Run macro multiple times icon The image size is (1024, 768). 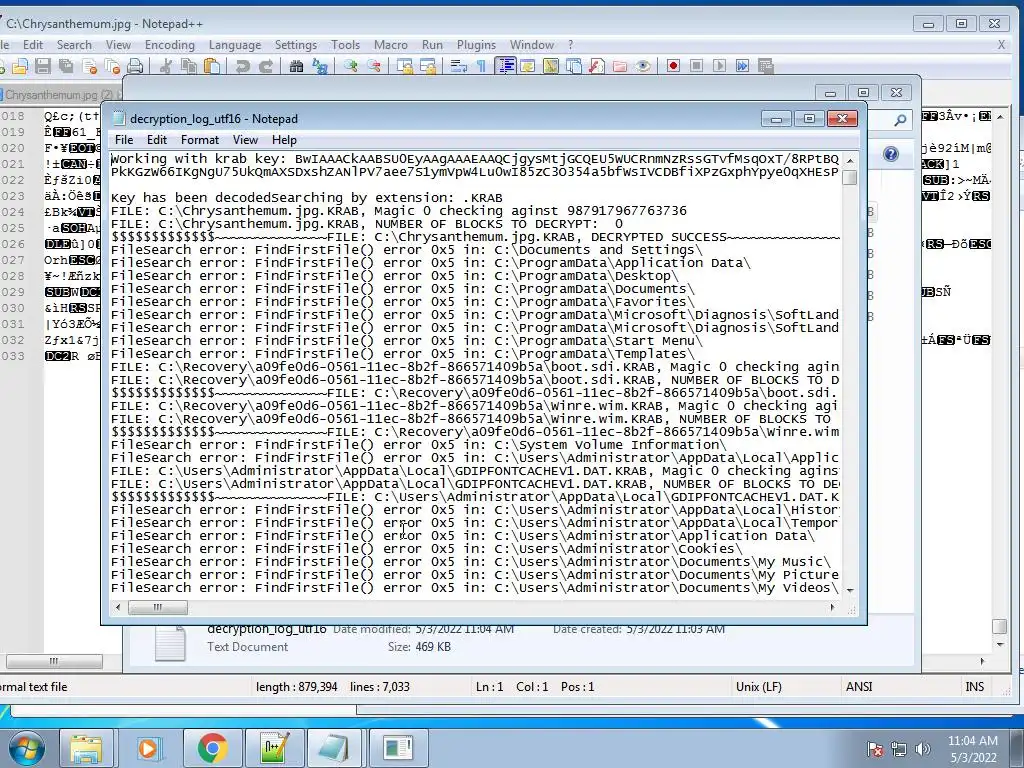743,66
